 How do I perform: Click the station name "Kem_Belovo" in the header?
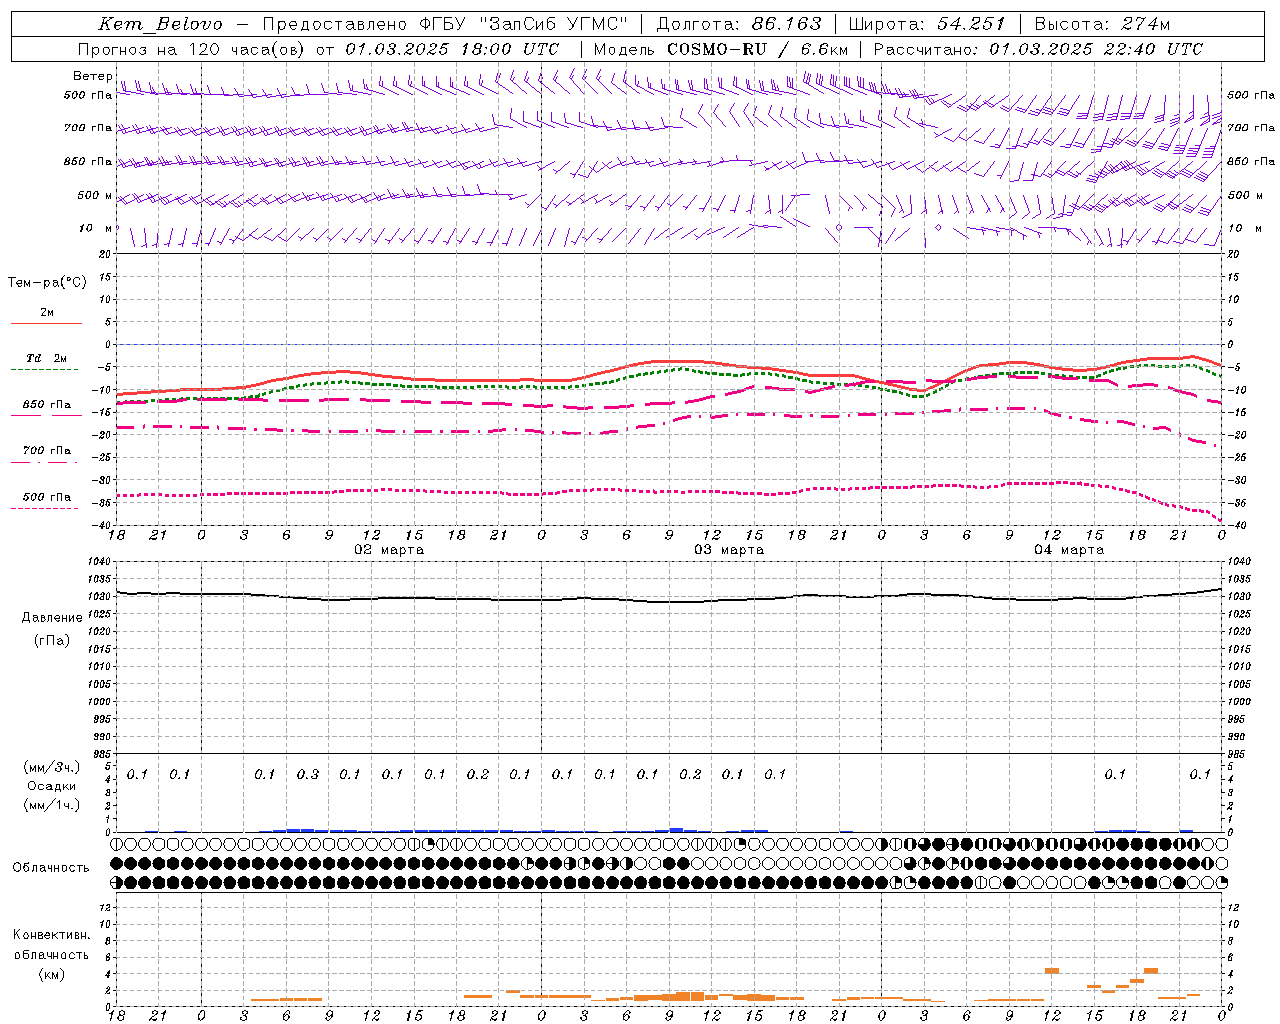[x=160, y=24]
